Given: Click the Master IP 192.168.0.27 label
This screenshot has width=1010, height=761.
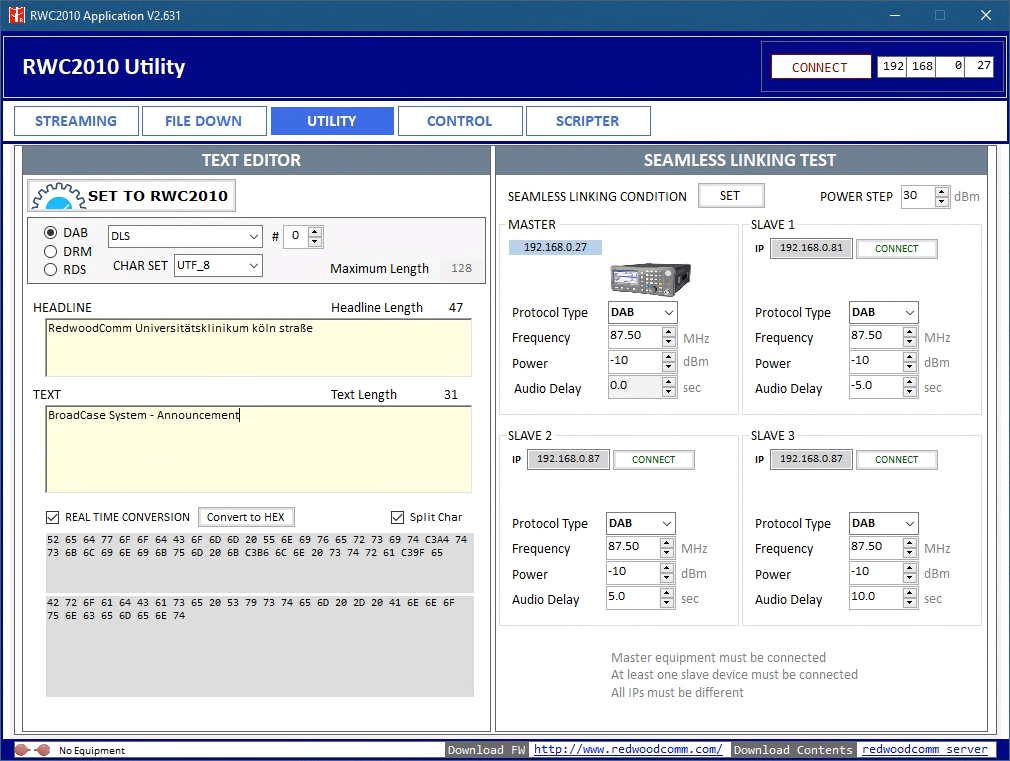Looking at the screenshot, I should (555, 247).
